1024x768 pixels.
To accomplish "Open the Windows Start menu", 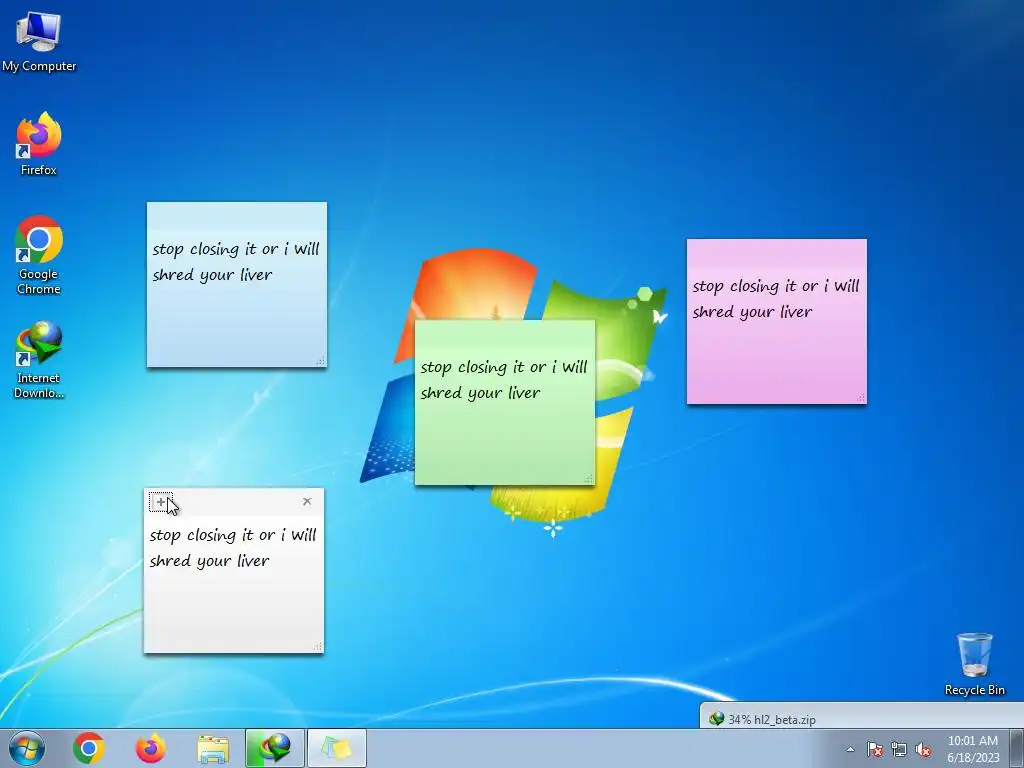I will coord(27,748).
